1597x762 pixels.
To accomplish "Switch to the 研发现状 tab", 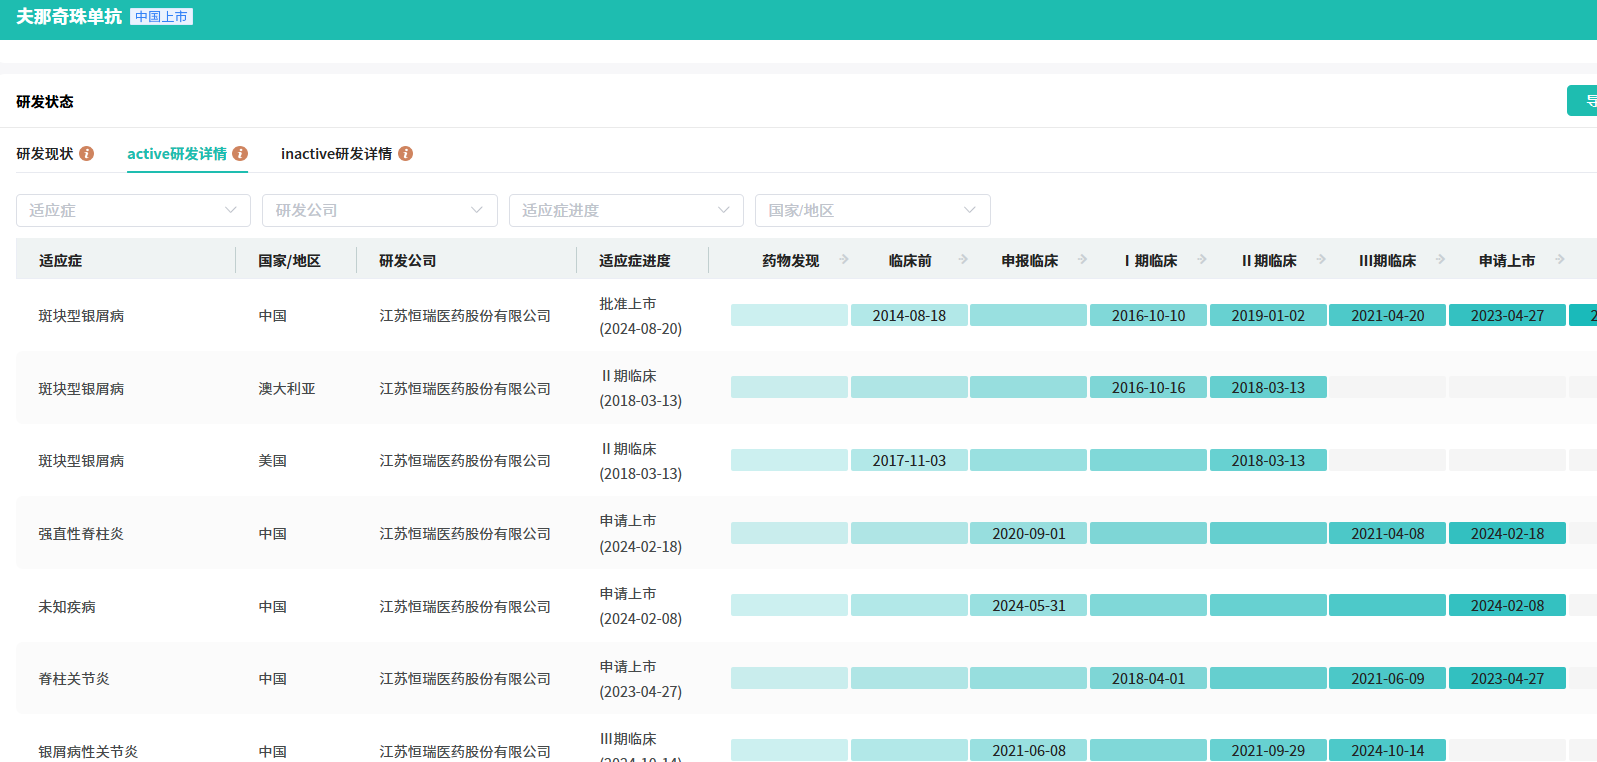I will pyautogui.click(x=45, y=153).
